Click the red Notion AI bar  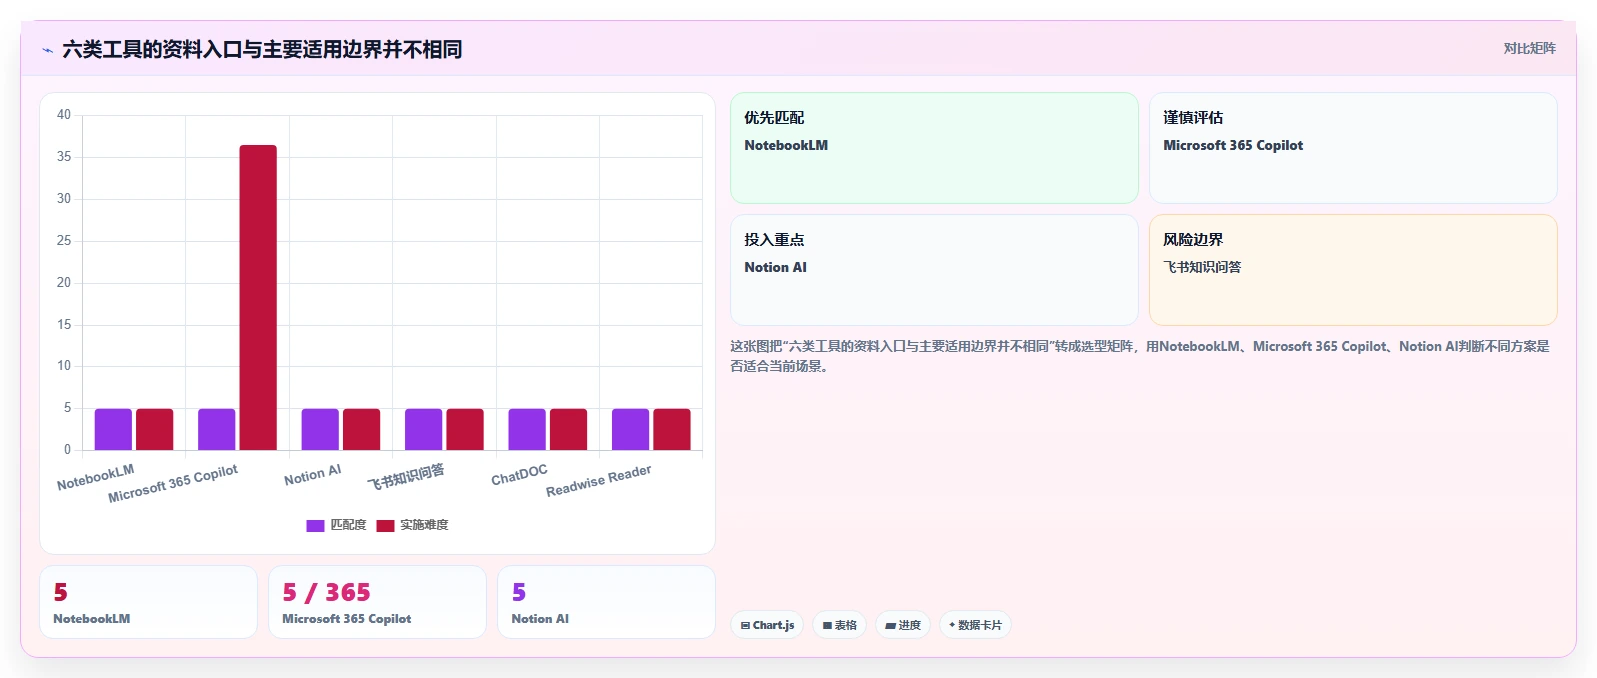pos(361,429)
